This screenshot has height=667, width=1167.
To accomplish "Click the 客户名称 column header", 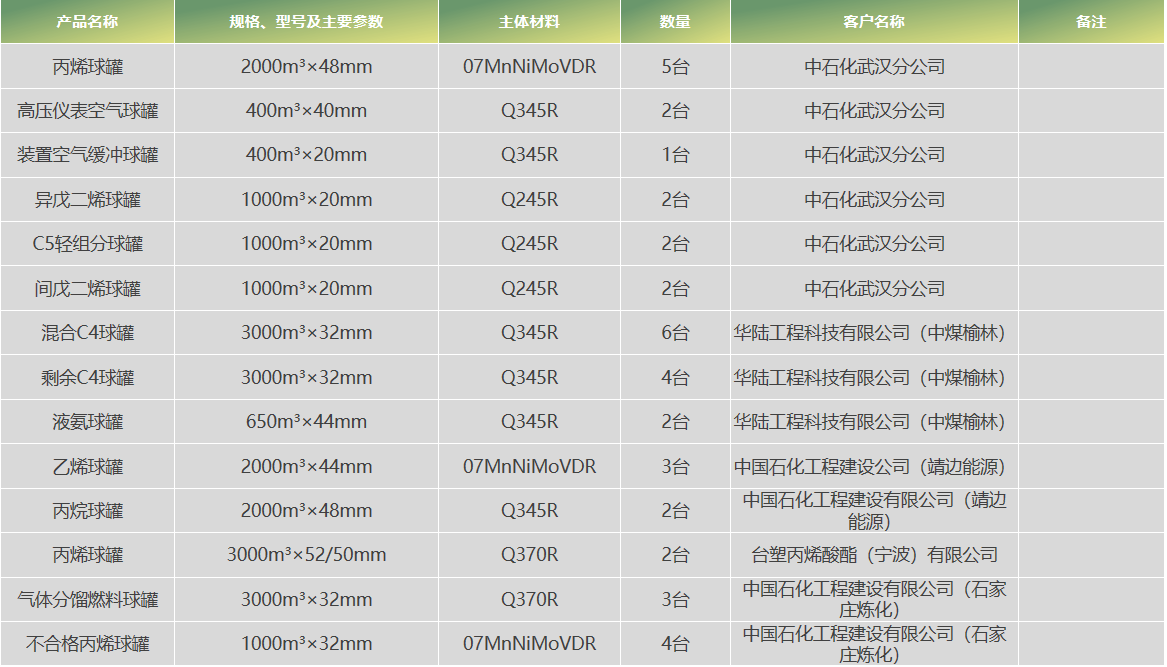I will (874, 21).
